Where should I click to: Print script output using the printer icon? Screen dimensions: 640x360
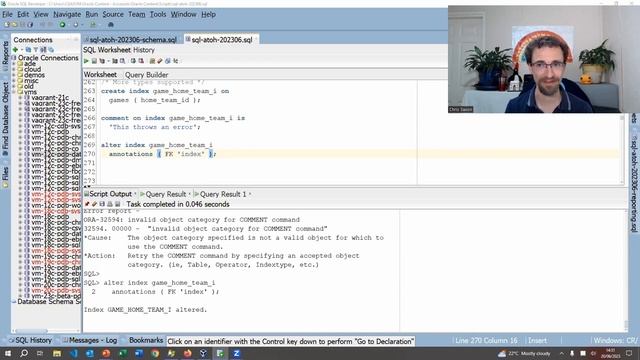(110, 204)
